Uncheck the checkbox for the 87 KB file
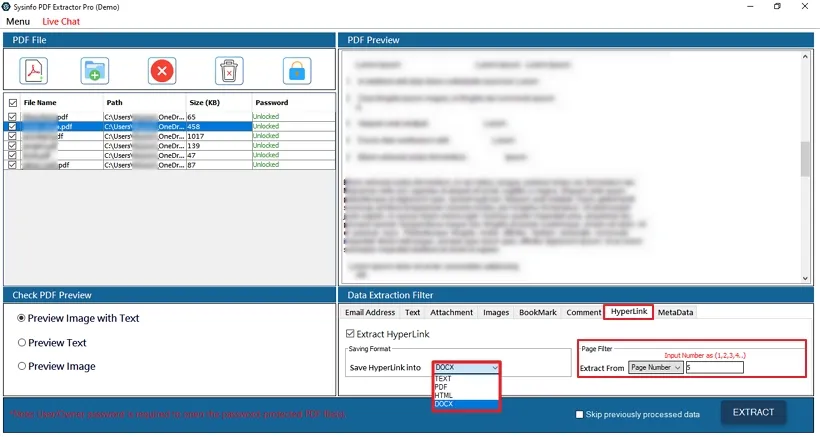The image size is (820, 437). point(13,165)
